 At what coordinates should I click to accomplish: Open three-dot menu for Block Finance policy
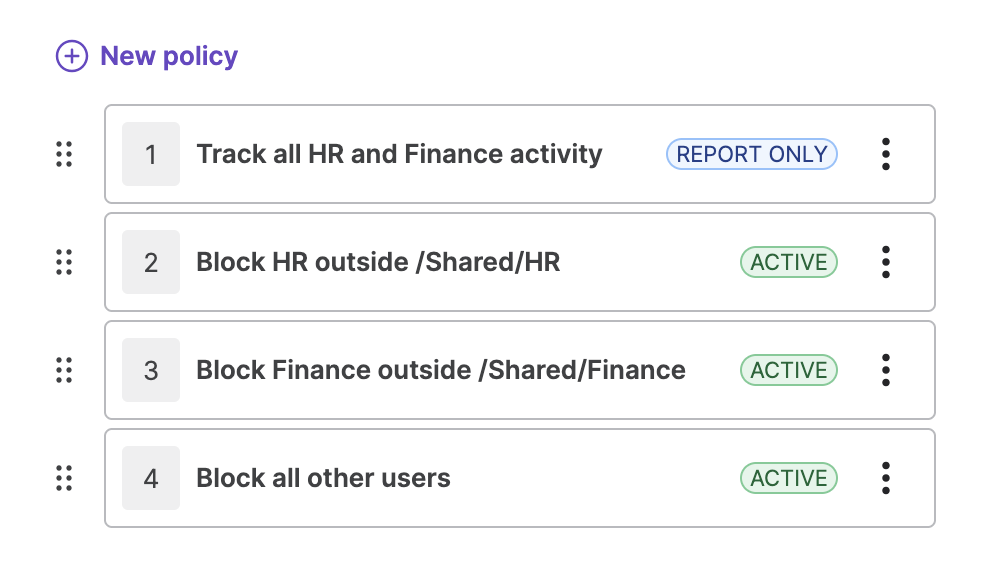coord(885,370)
